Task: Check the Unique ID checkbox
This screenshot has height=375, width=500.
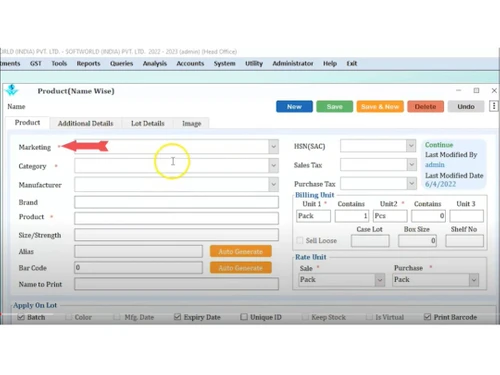Action: [x=244, y=317]
